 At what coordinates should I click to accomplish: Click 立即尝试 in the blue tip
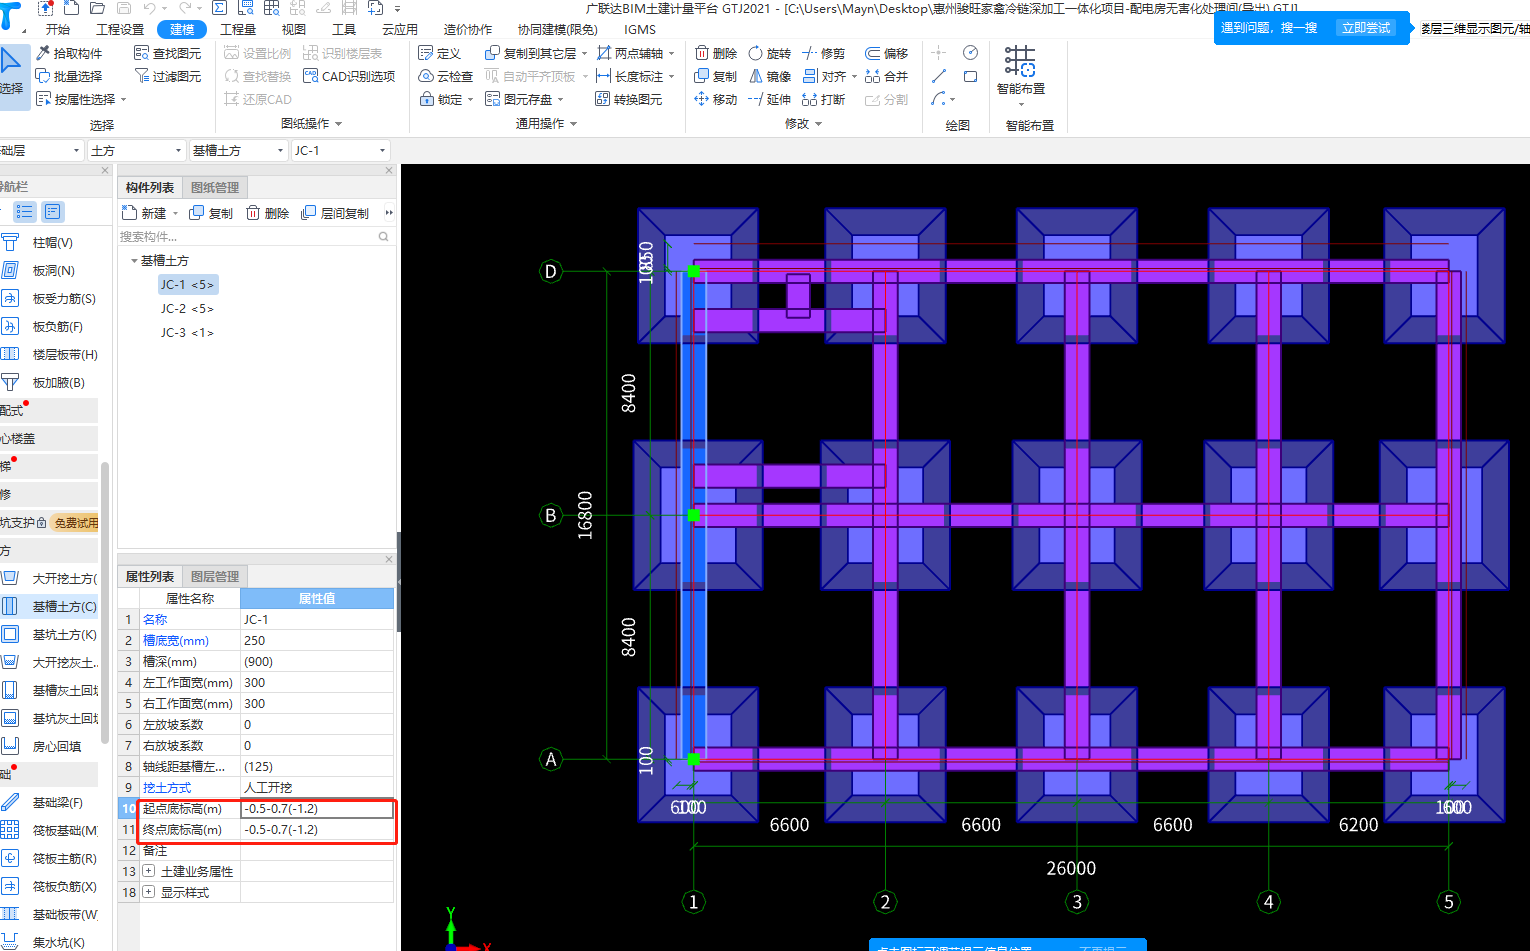(x=1366, y=28)
